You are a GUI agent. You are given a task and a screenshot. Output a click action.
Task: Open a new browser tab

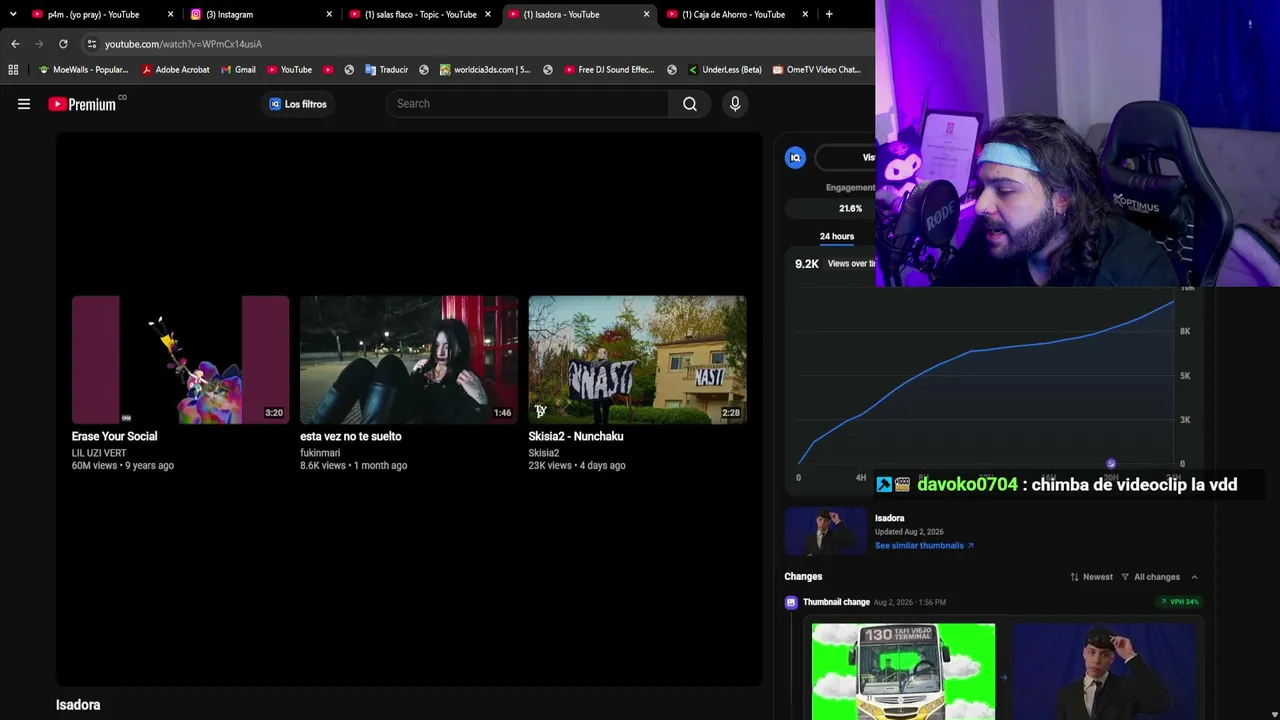click(829, 14)
